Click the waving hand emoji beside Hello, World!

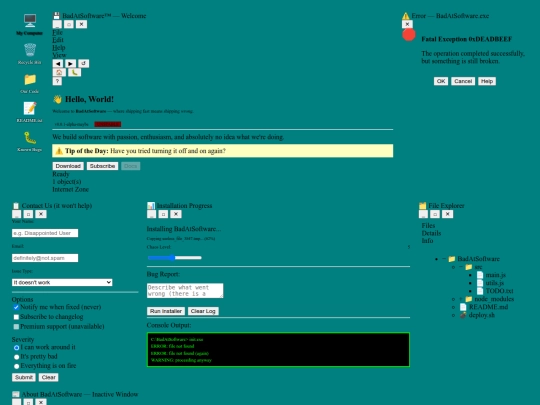[57, 99]
